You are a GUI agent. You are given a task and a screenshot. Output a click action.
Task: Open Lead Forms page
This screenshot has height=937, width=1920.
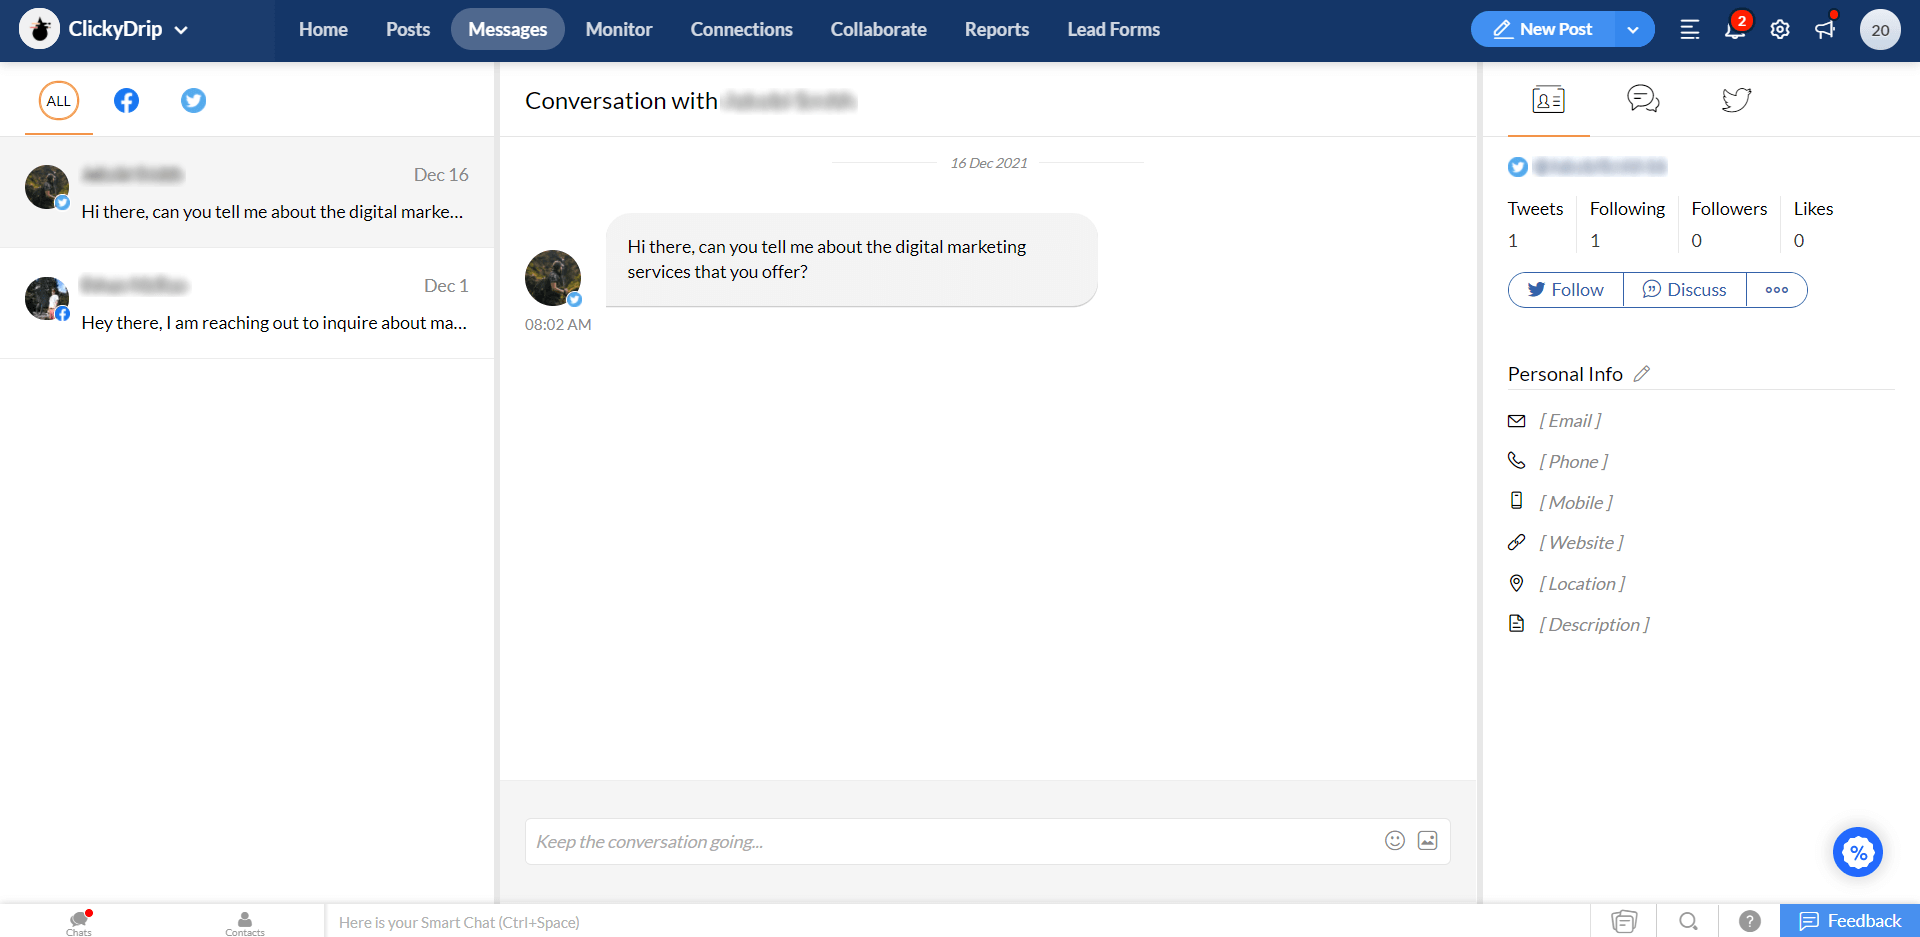(1113, 30)
